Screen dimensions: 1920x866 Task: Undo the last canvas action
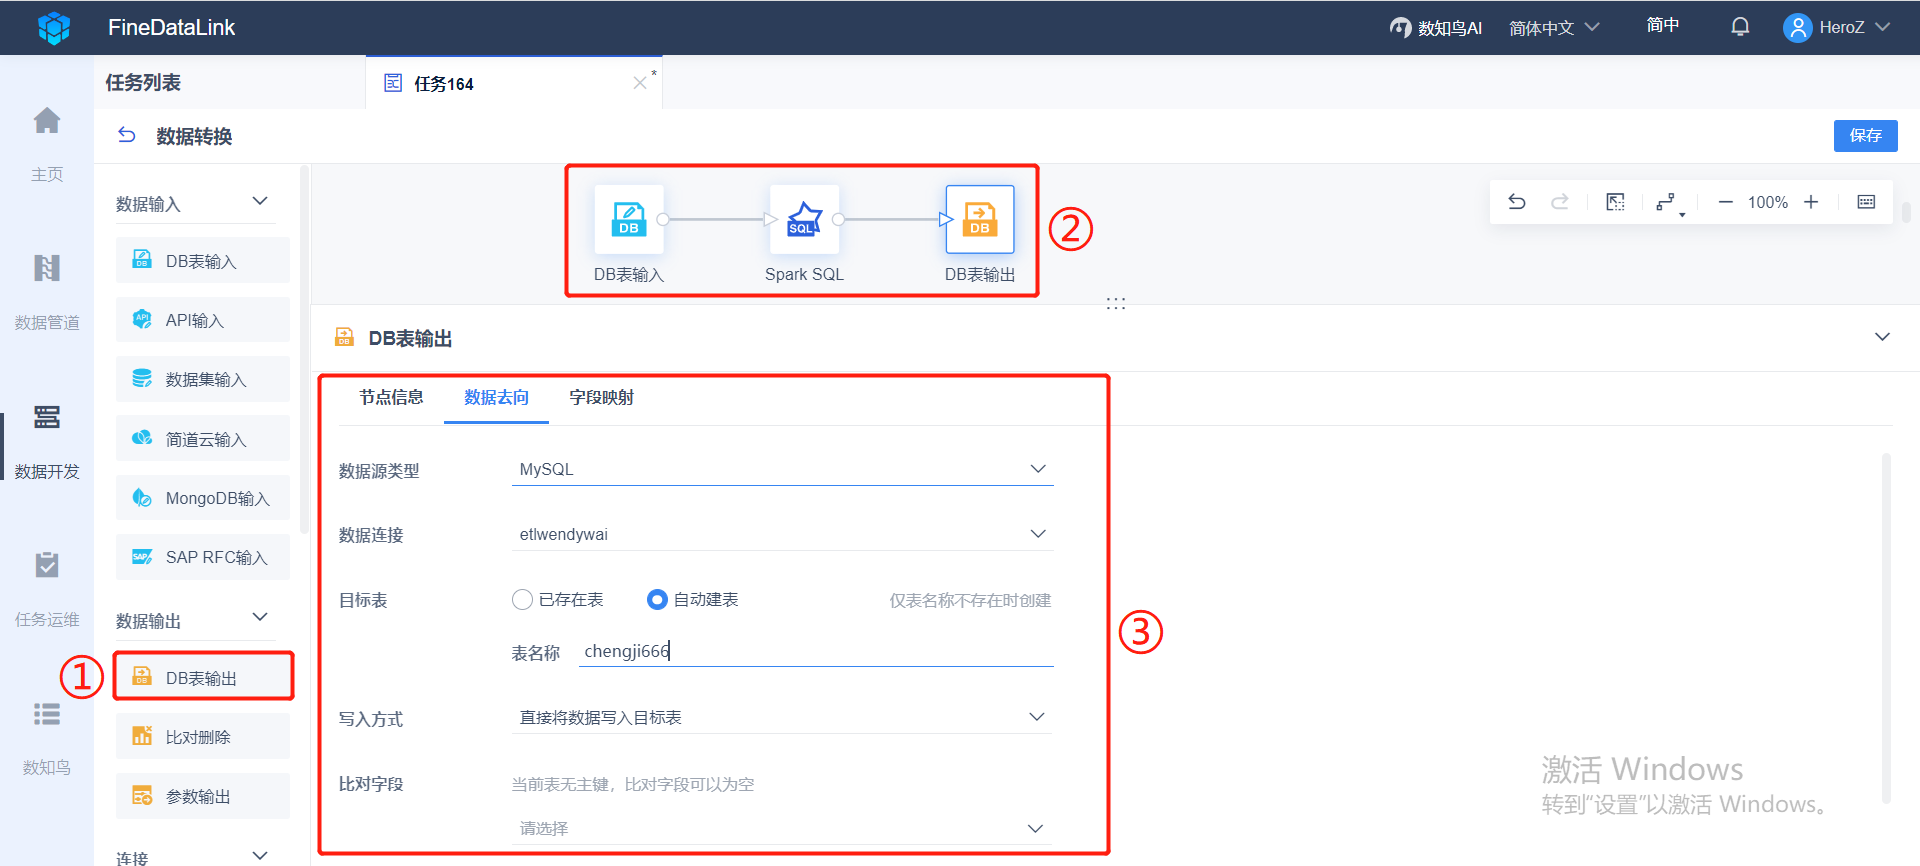click(1517, 202)
